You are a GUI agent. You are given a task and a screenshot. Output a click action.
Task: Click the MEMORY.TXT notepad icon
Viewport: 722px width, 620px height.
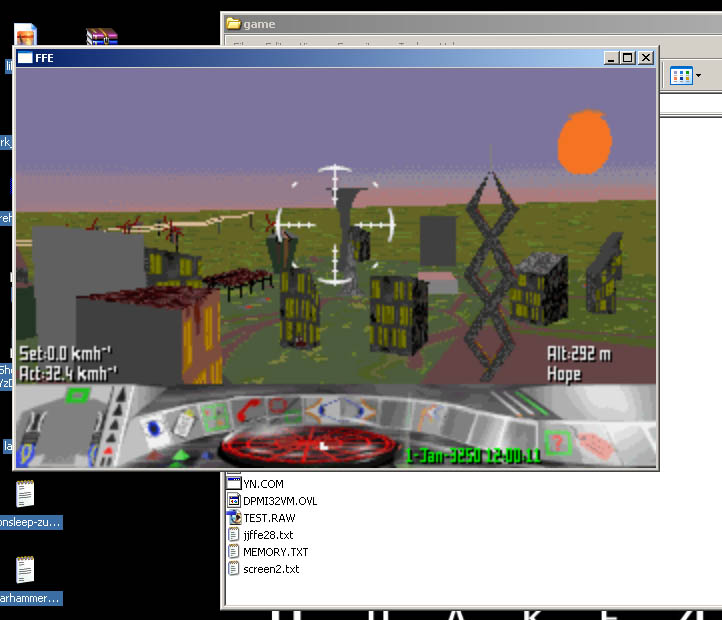click(x=234, y=551)
